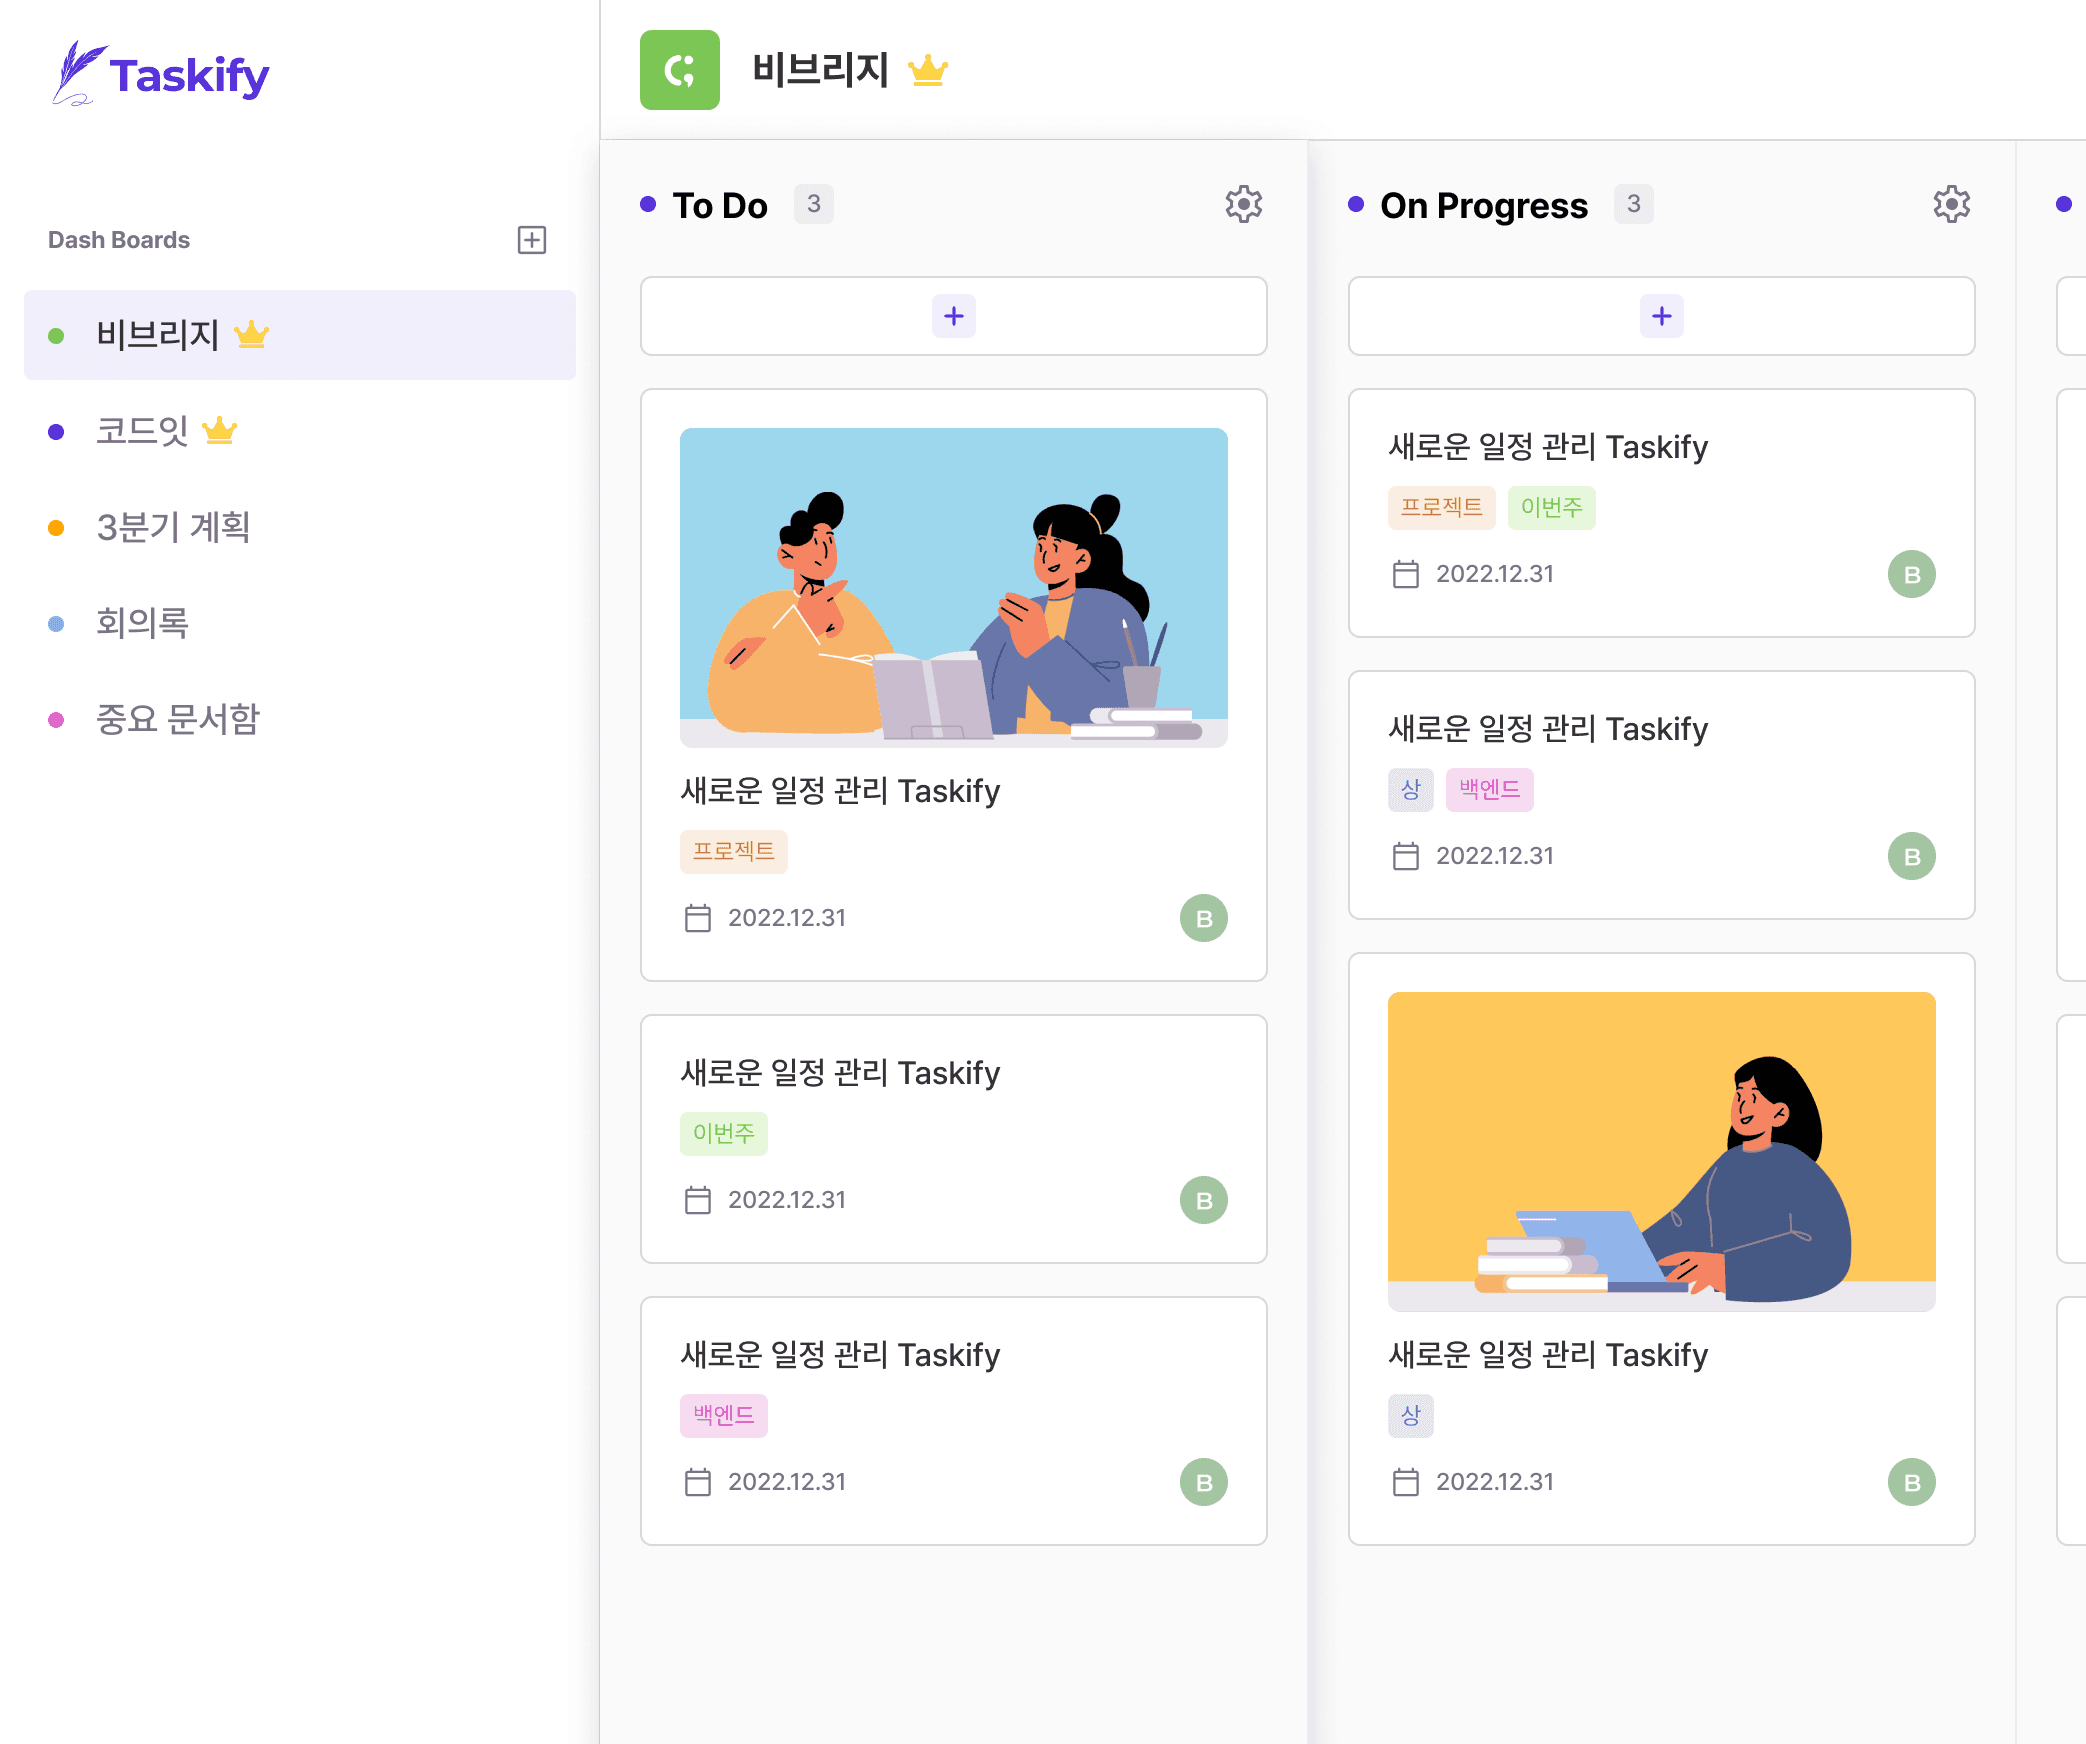Click calendar icon on 이번주 task
2086x1744 pixels.
click(x=696, y=1200)
